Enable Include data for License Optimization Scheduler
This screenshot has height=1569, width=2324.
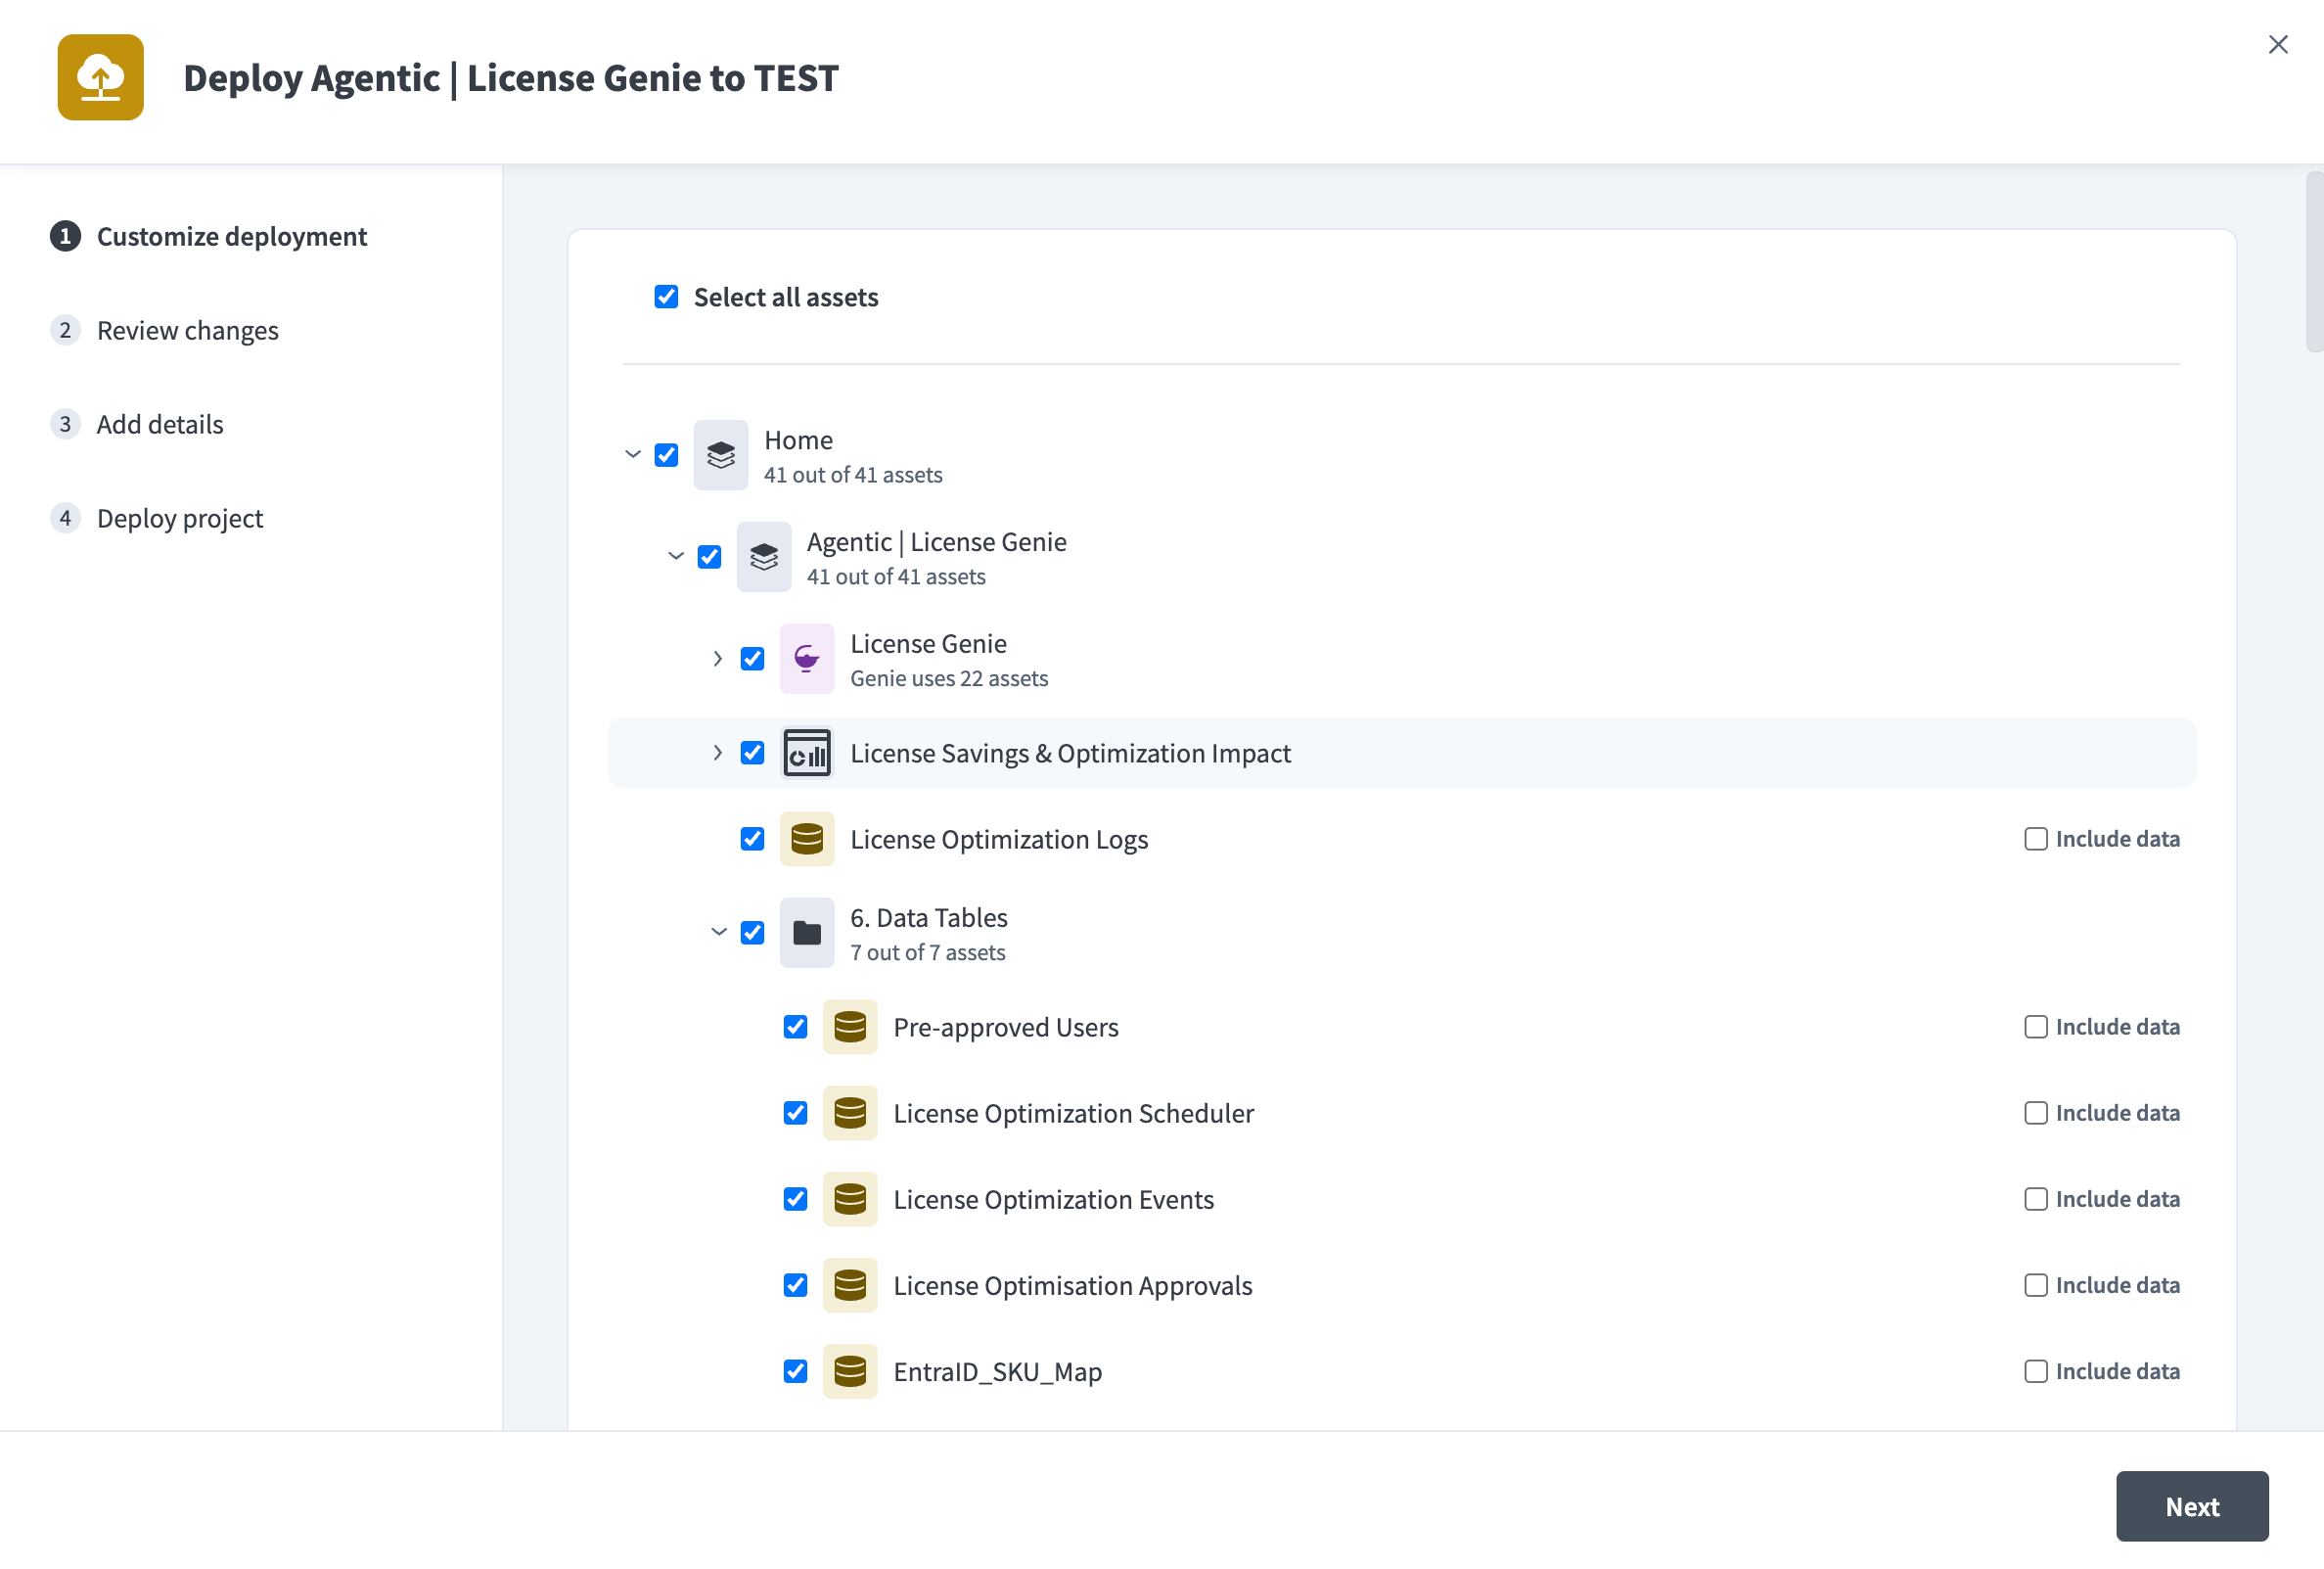coord(2036,1113)
